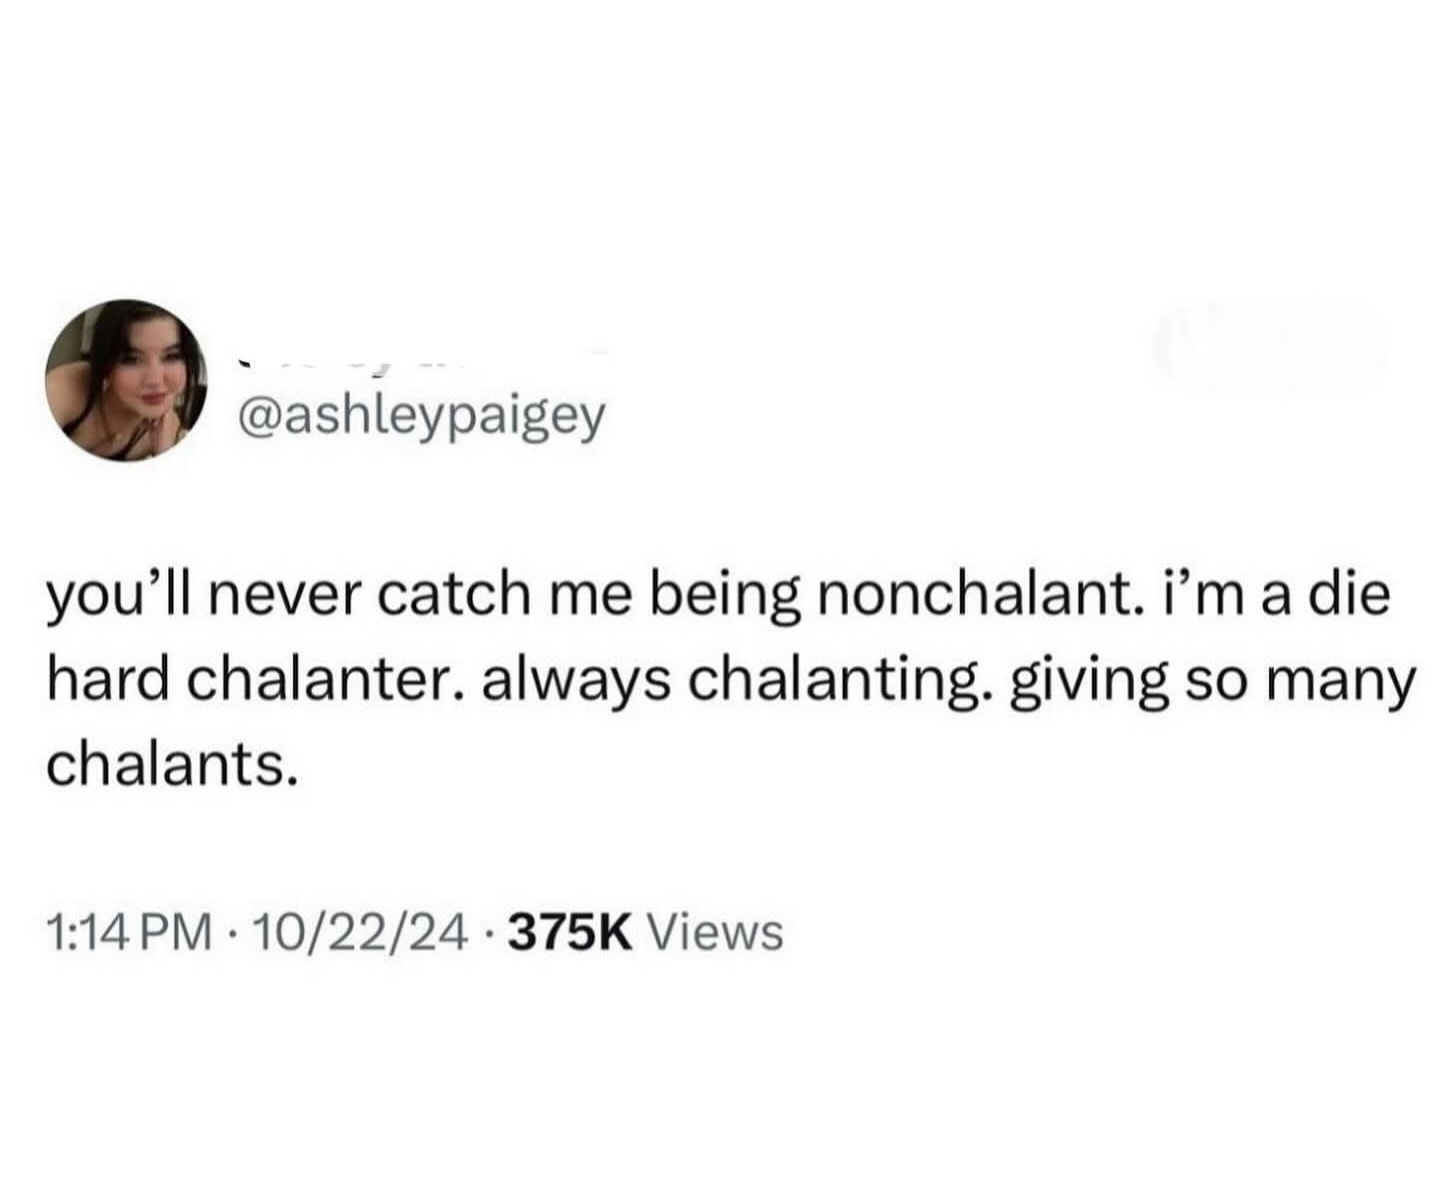The height and width of the screenshot is (1201, 1440).
Task: Click the @ashleypaigey handle
Action: (x=419, y=418)
